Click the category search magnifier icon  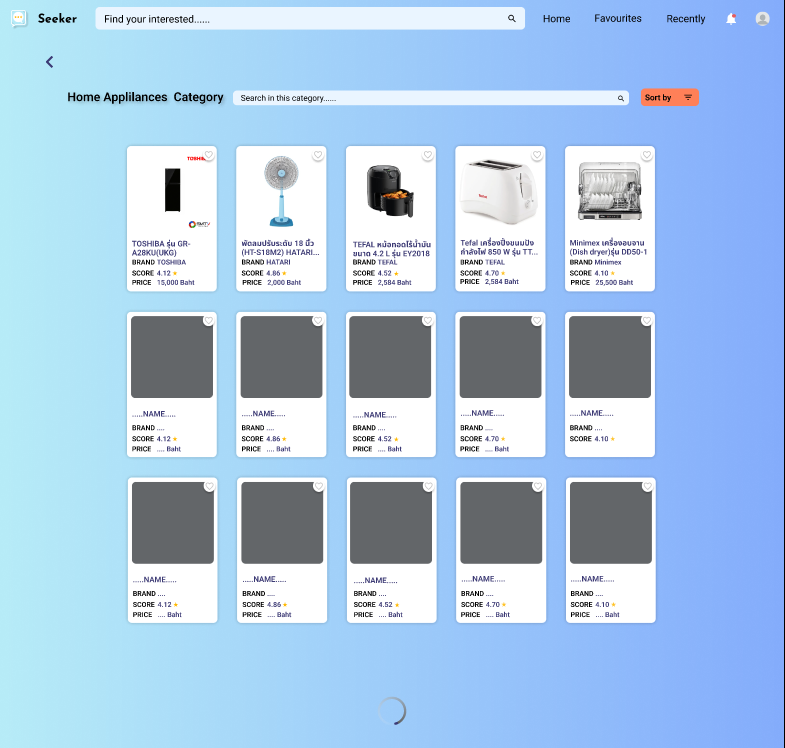click(x=620, y=98)
